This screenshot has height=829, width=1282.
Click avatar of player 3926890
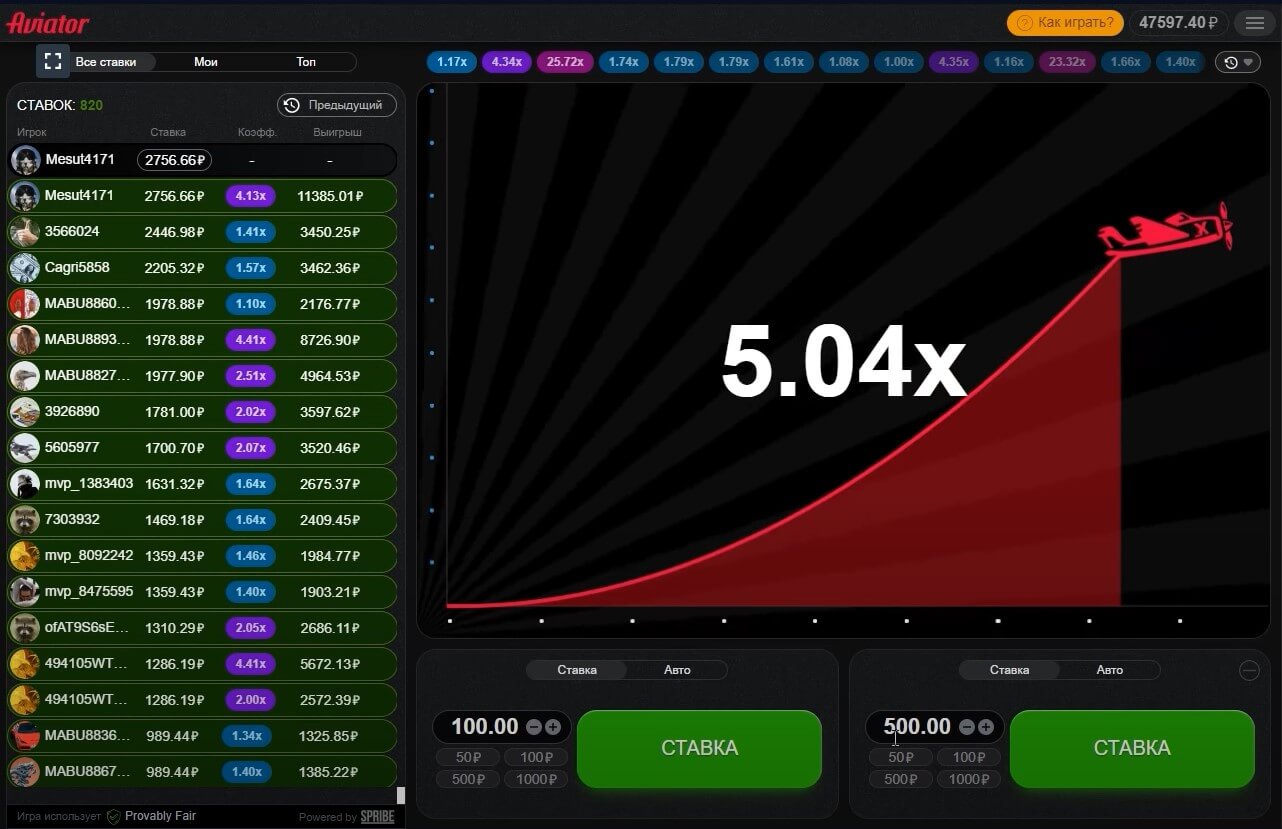[25, 412]
